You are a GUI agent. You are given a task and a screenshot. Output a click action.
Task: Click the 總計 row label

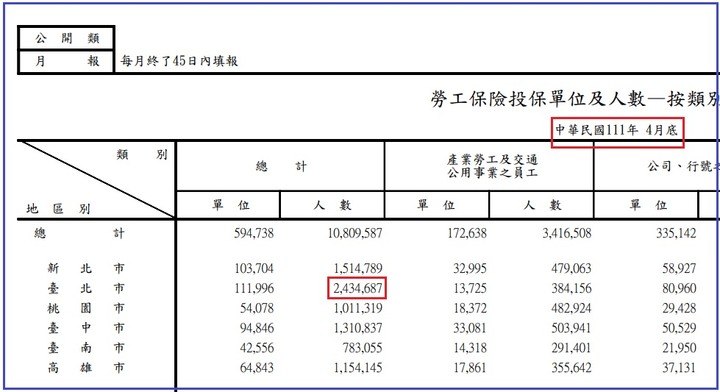pos(79,233)
